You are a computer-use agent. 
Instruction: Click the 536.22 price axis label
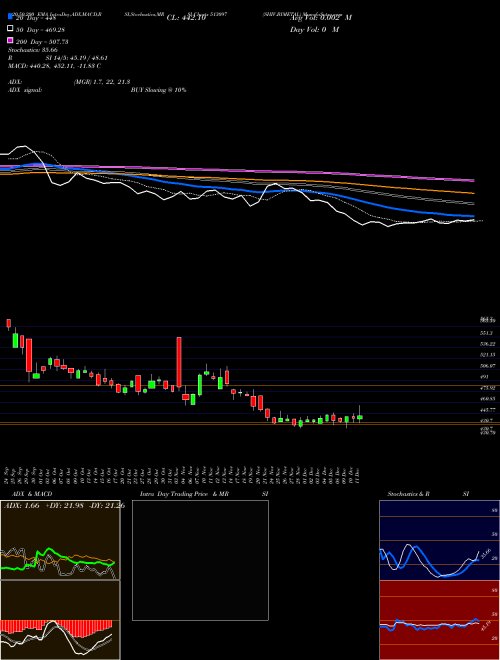(488, 344)
